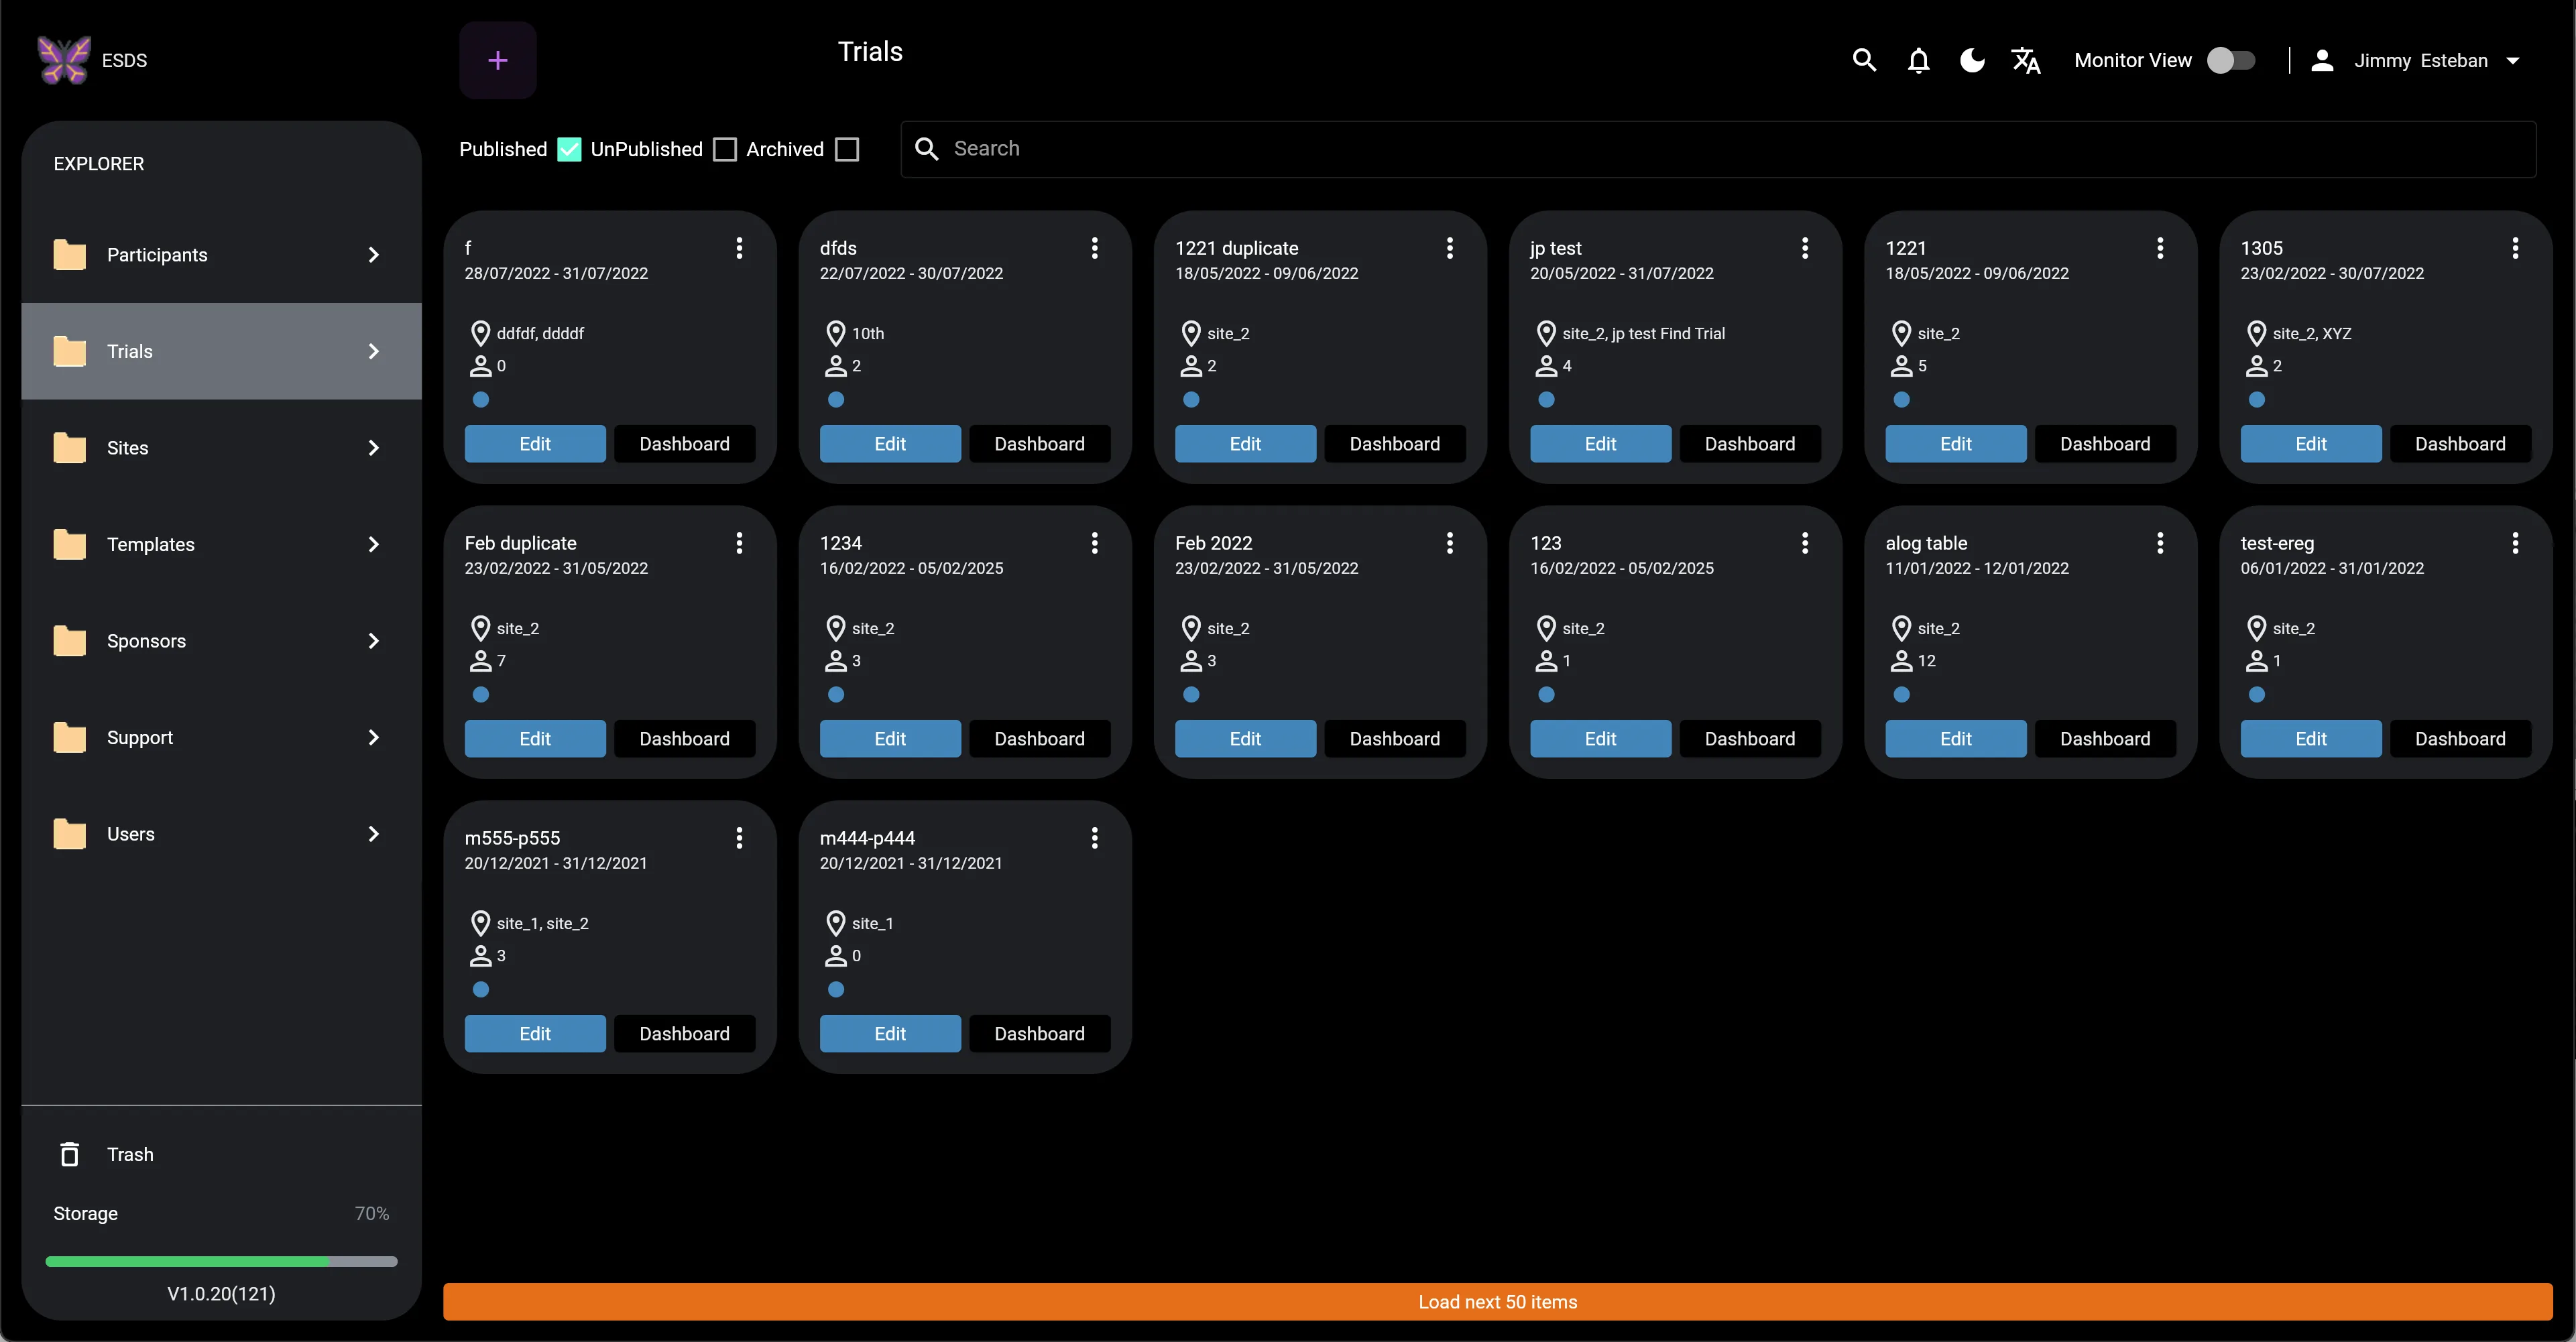Open more options for m555-p555
This screenshot has height=1342, width=2576.
coord(739,838)
